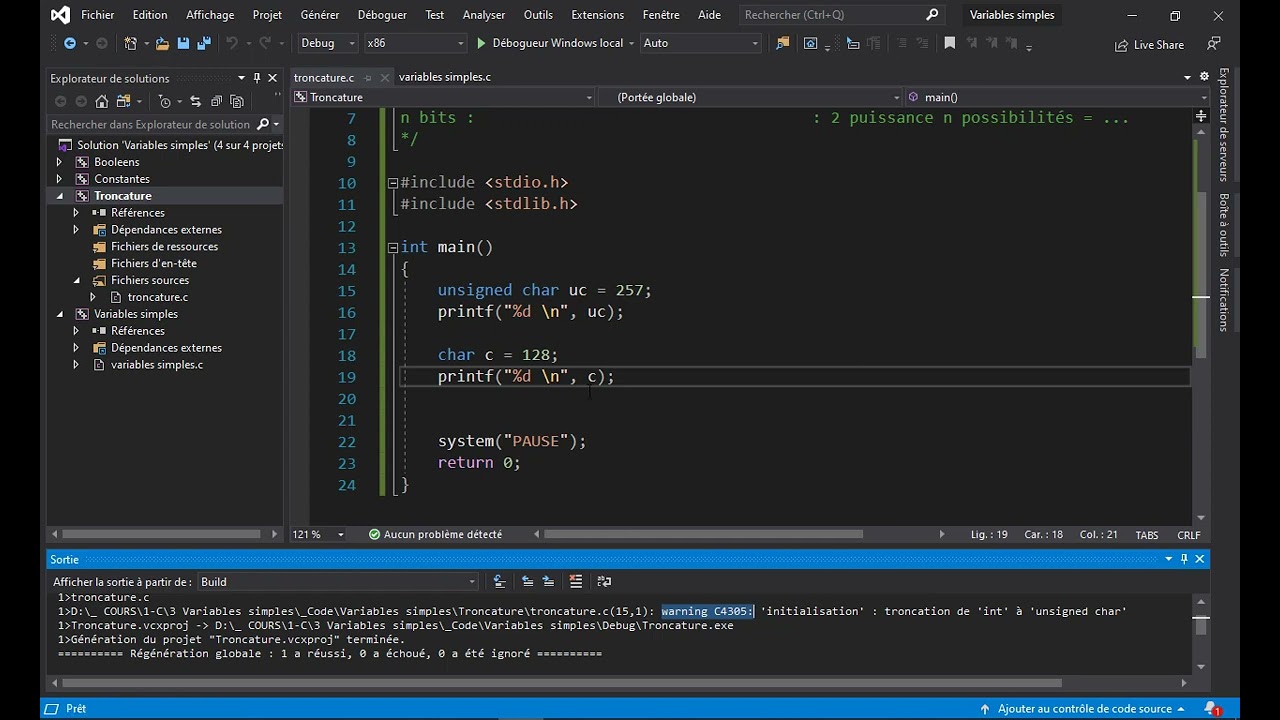
Task: Open the x86 platform dropdown
Action: pos(414,43)
